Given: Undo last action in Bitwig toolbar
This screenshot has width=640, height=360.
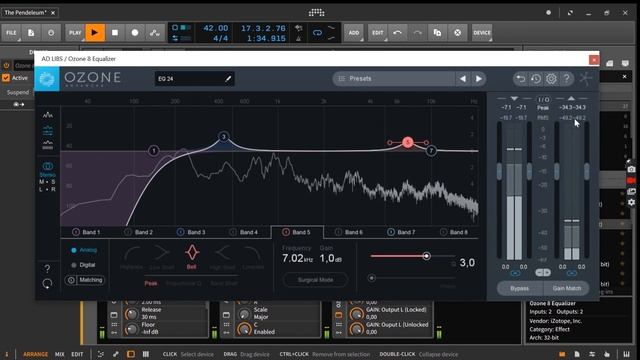Looking at the screenshot, I should (x=398, y=33).
